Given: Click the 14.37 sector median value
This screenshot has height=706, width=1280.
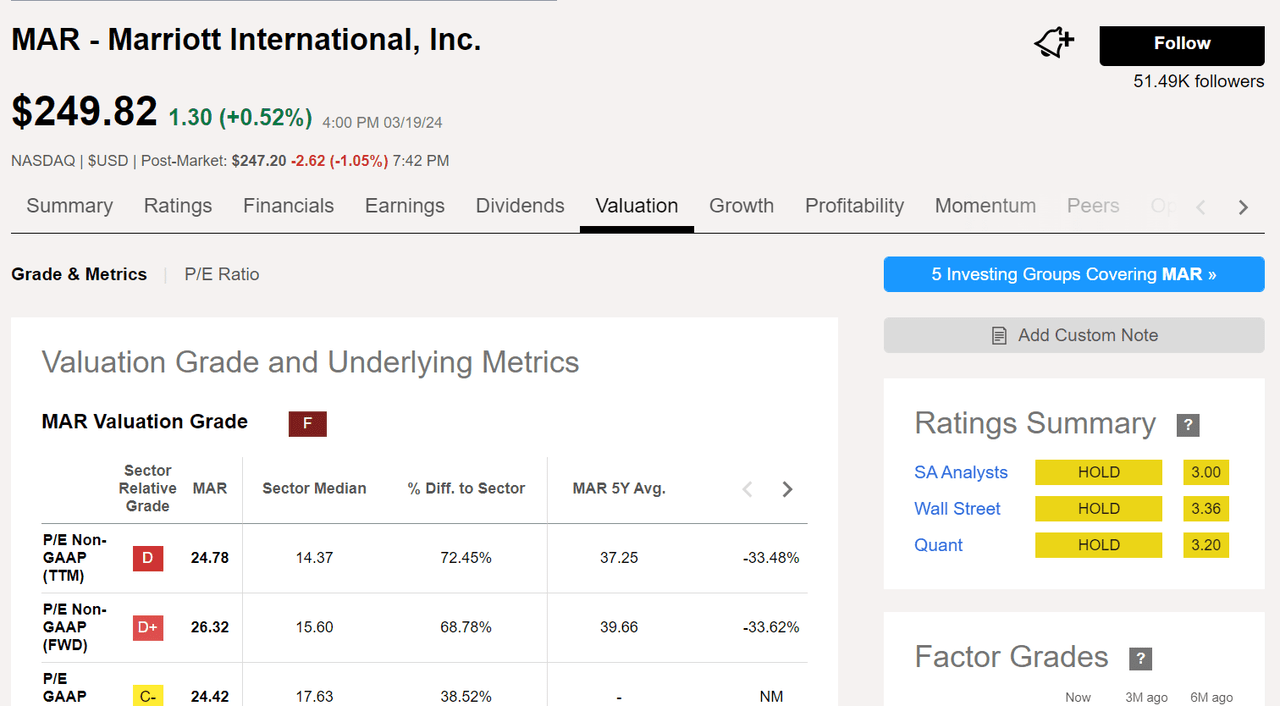Looking at the screenshot, I should pyautogui.click(x=314, y=558).
